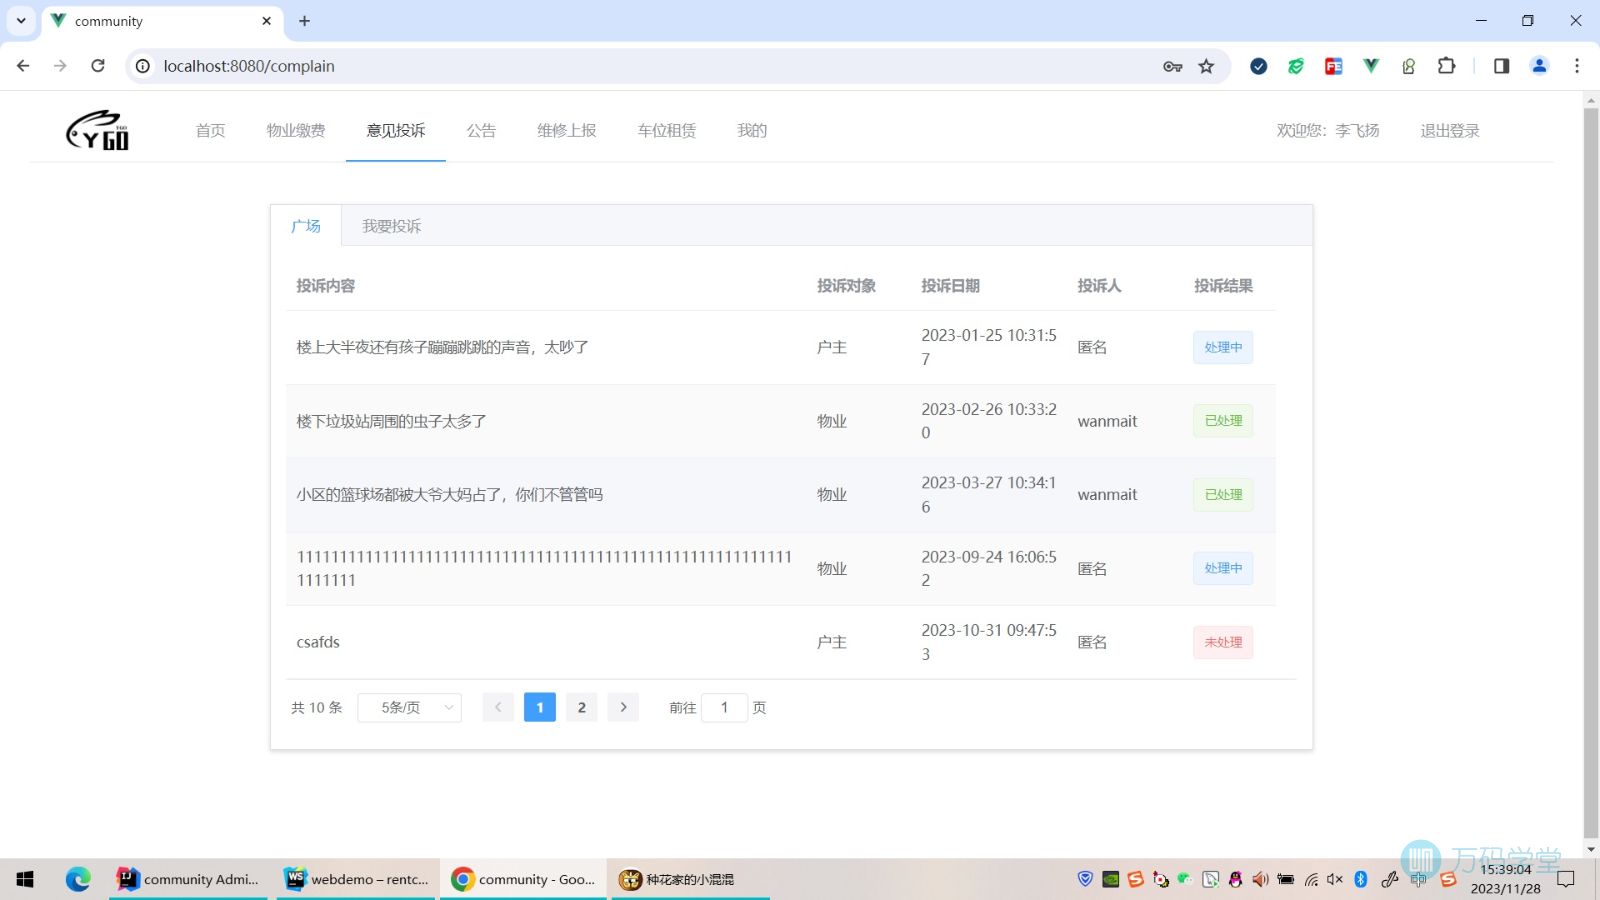1600x900 pixels.
Task: Reload the page with refresh icon
Action: (x=98, y=66)
